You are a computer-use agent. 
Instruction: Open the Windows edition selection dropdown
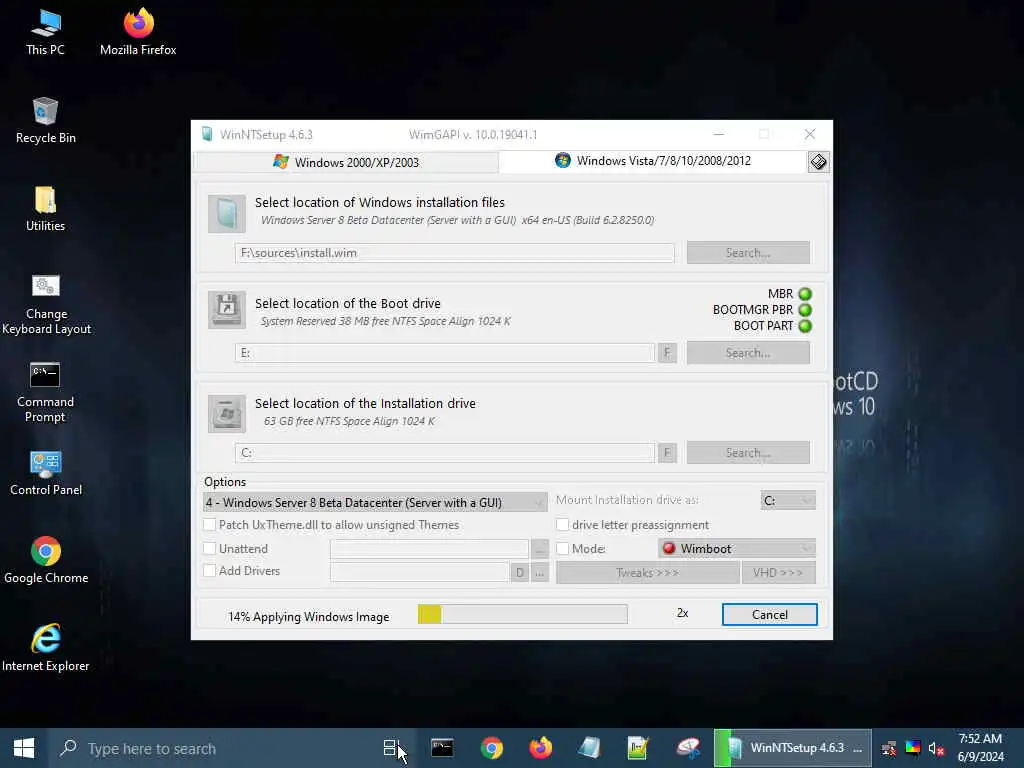[376, 502]
